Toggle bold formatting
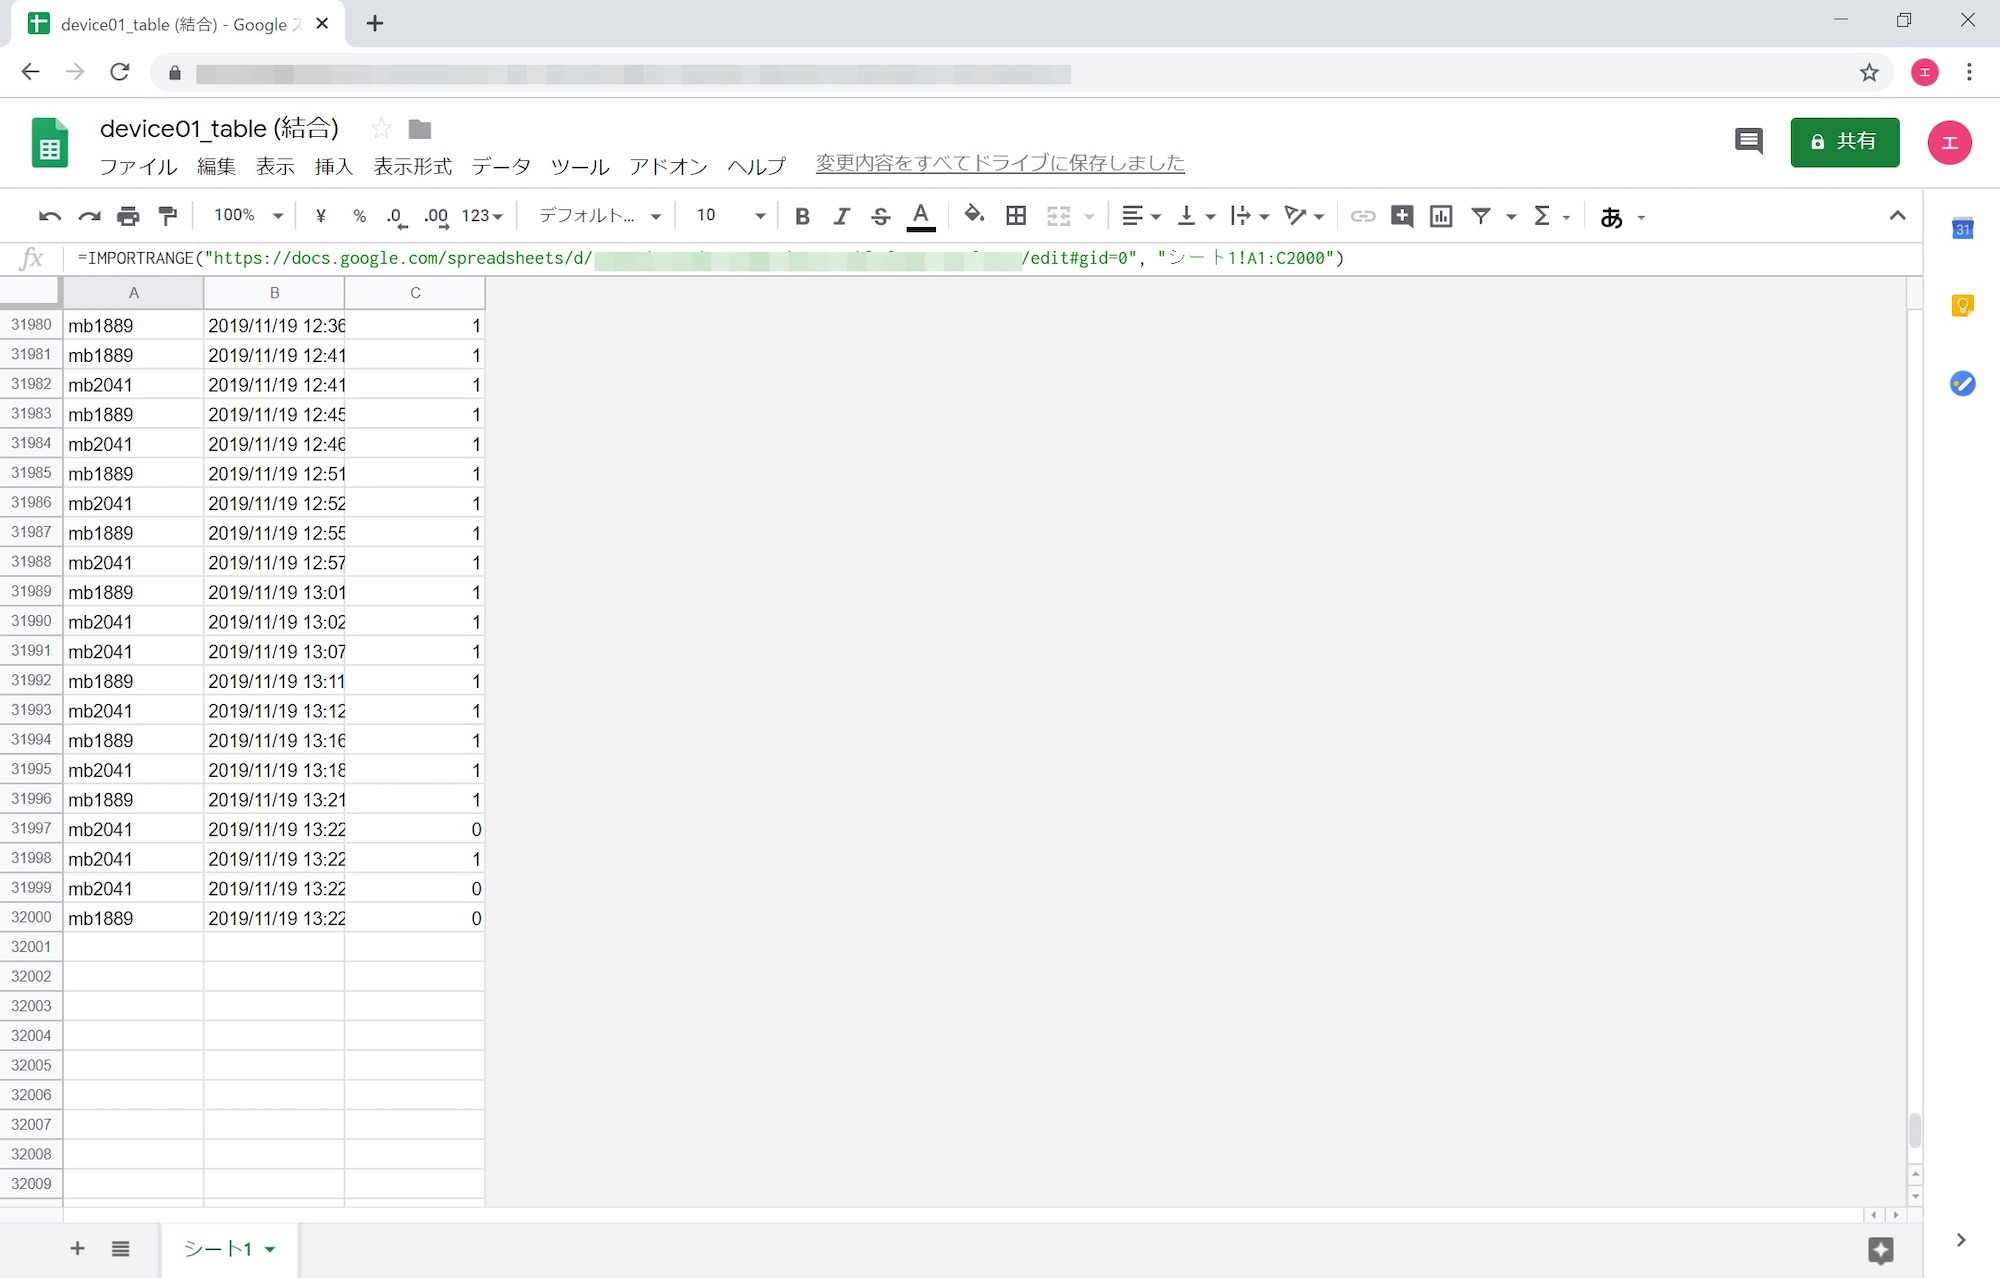Screen dimensions: 2000x1278 click(x=802, y=216)
